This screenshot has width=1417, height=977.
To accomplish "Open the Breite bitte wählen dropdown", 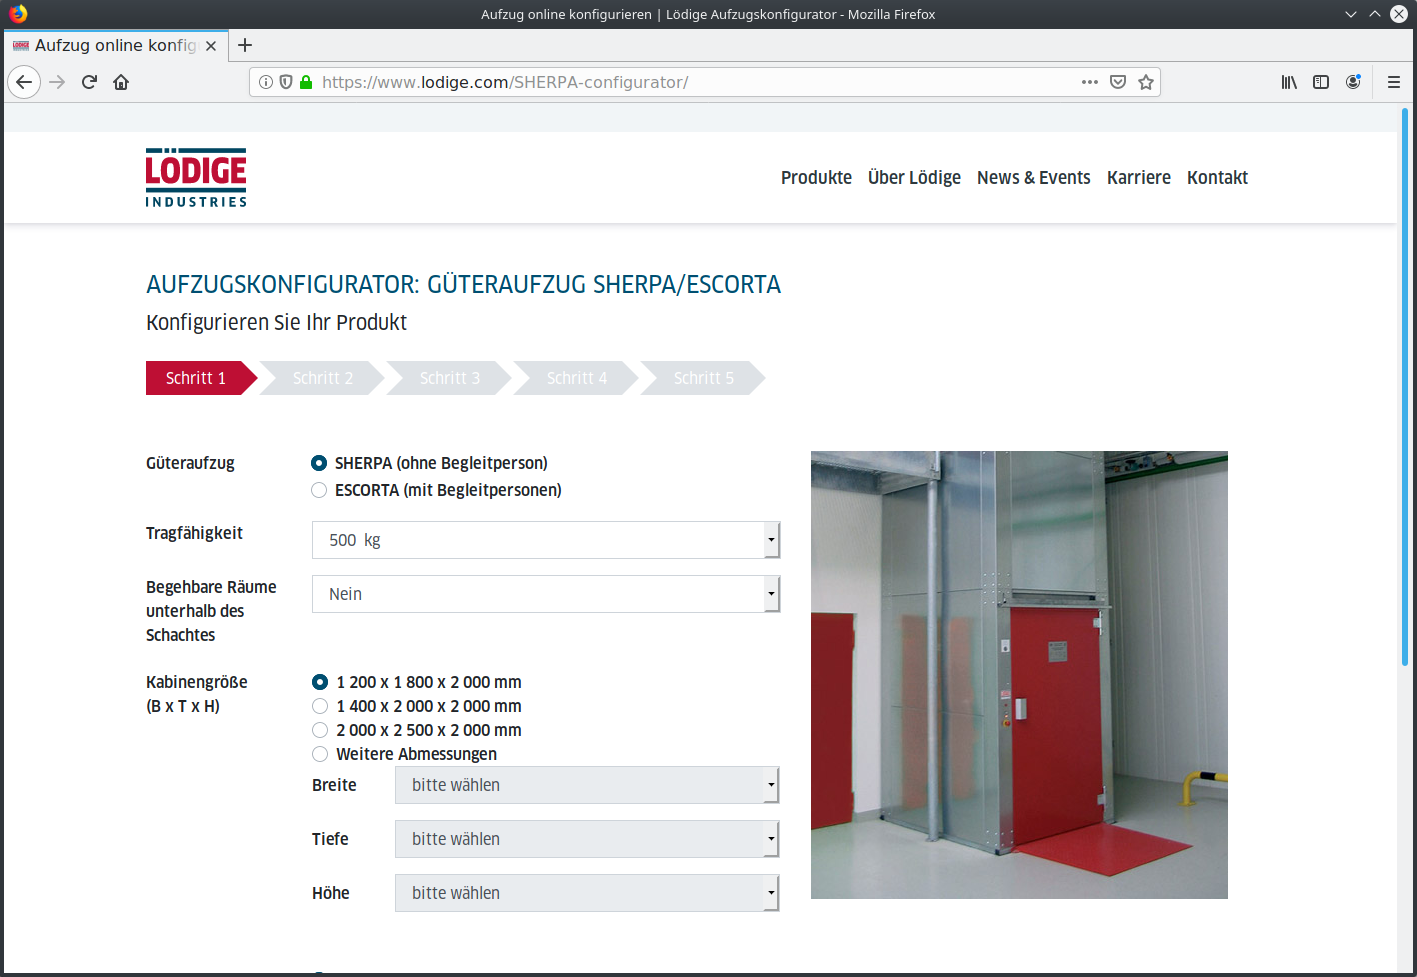I will coord(587,785).
